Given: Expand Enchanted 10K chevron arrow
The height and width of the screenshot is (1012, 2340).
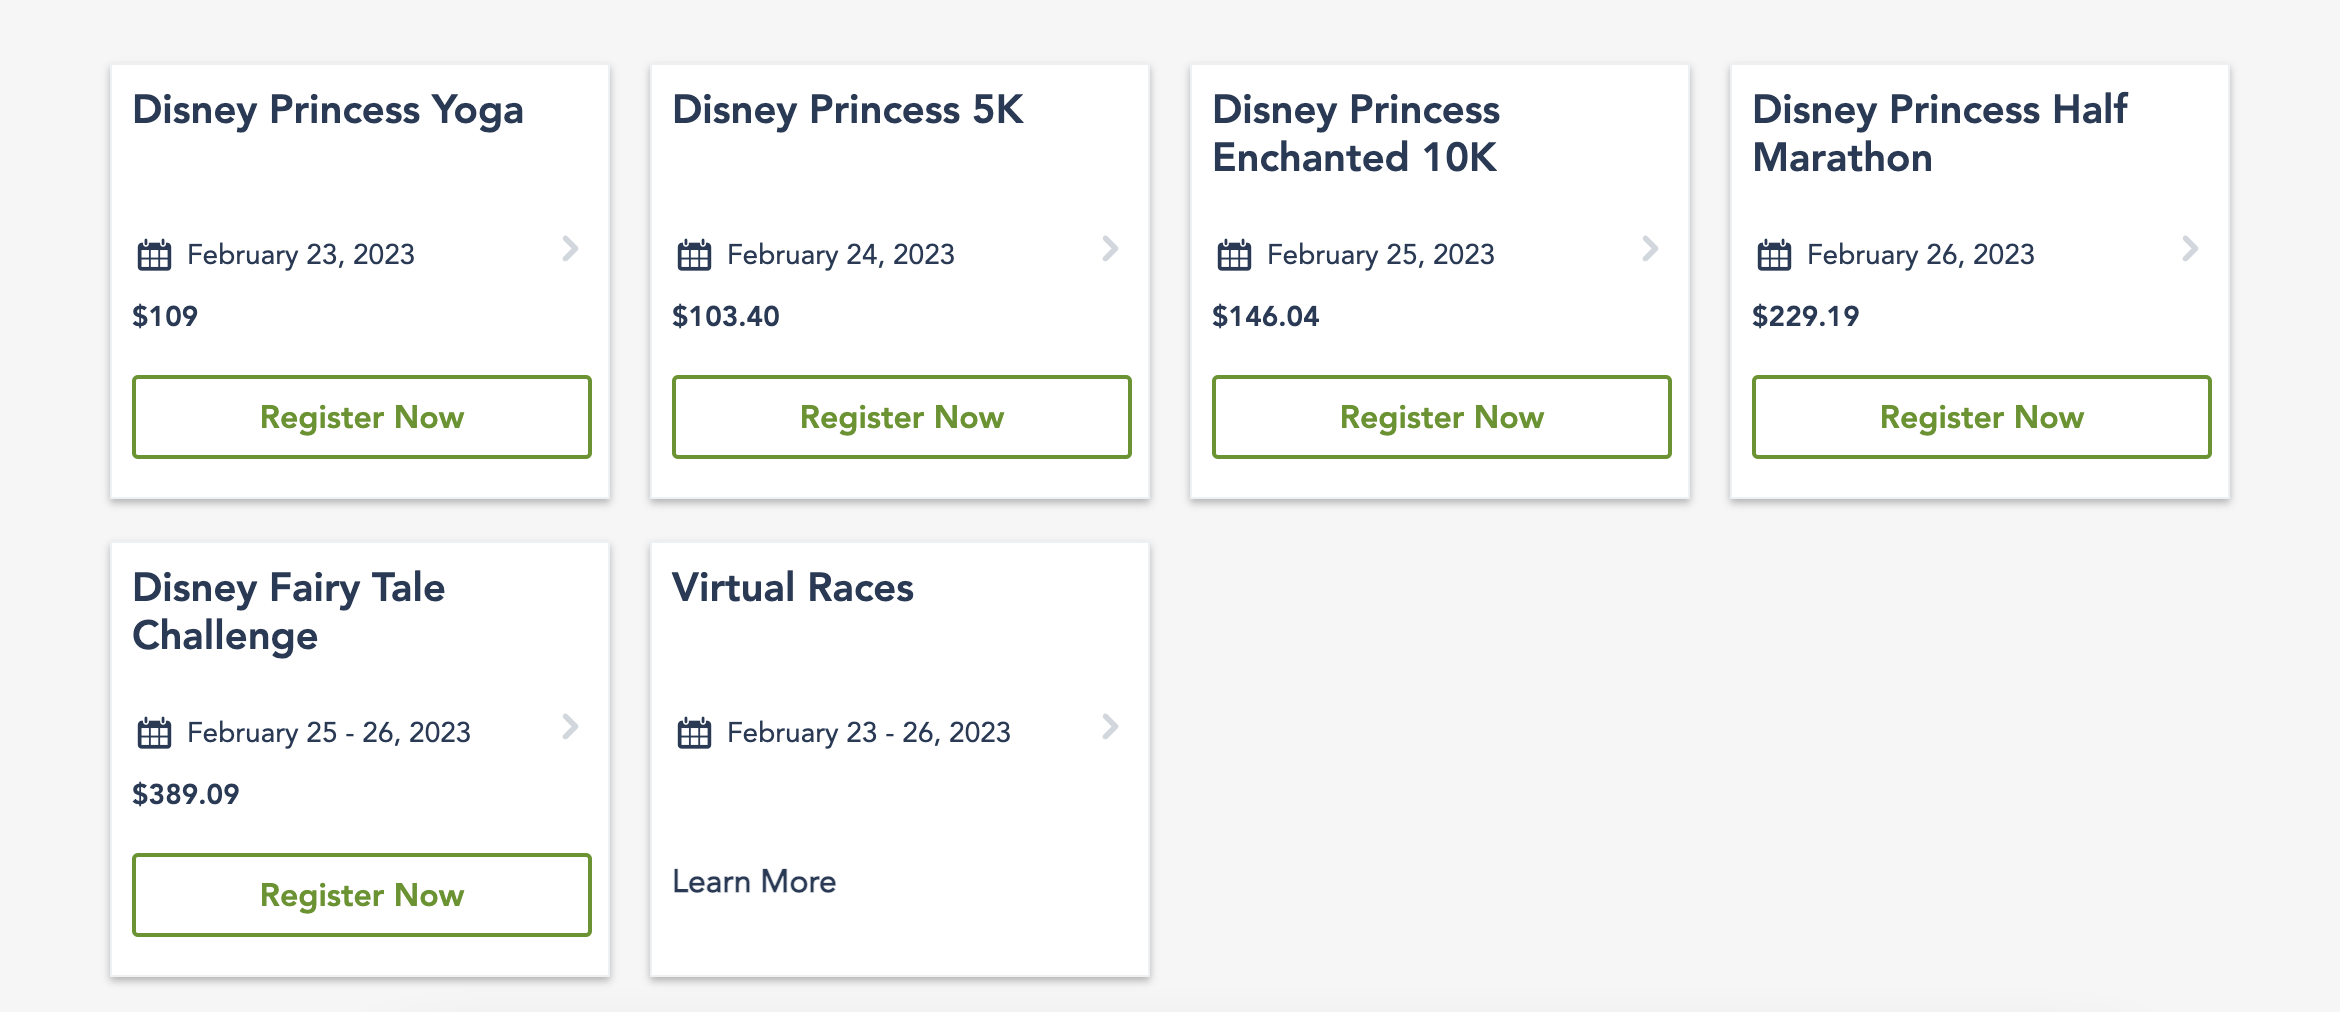Looking at the screenshot, I should click(1650, 248).
